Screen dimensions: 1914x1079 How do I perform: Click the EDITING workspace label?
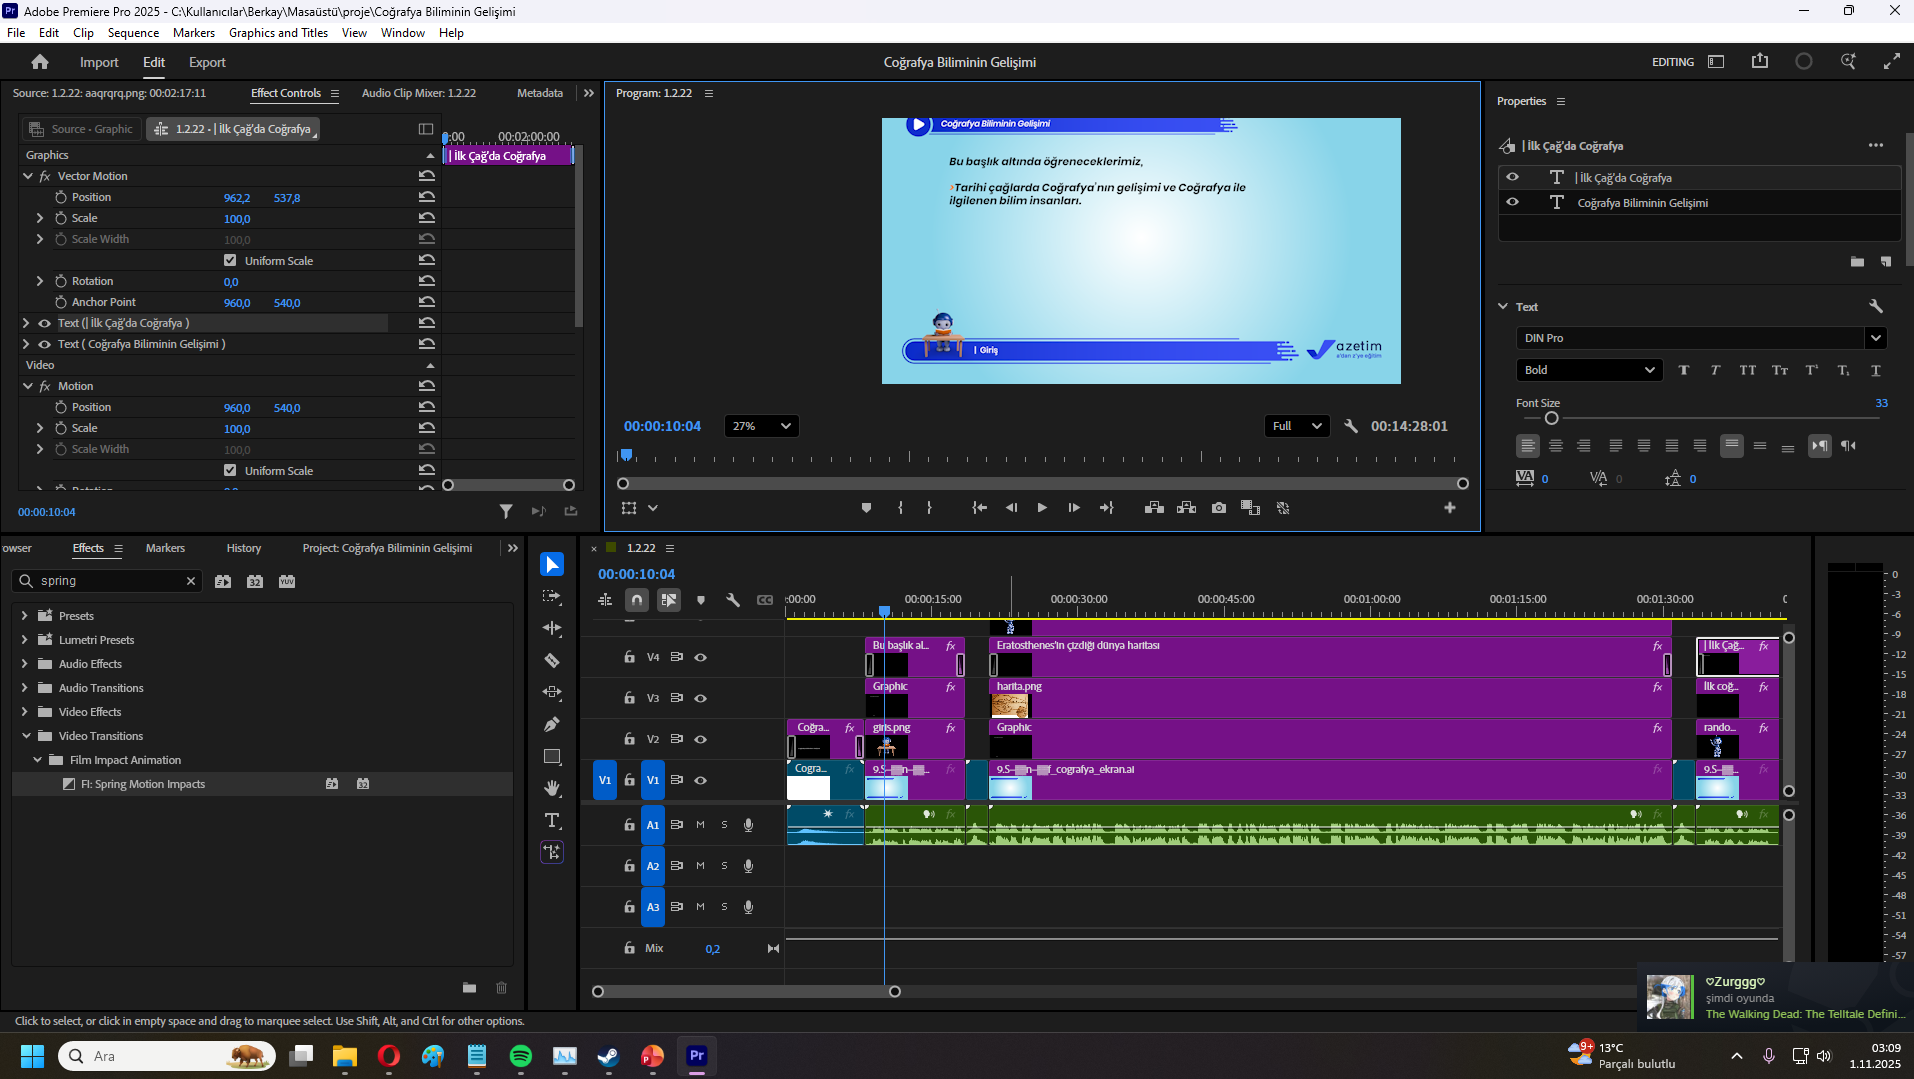tap(1672, 62)
